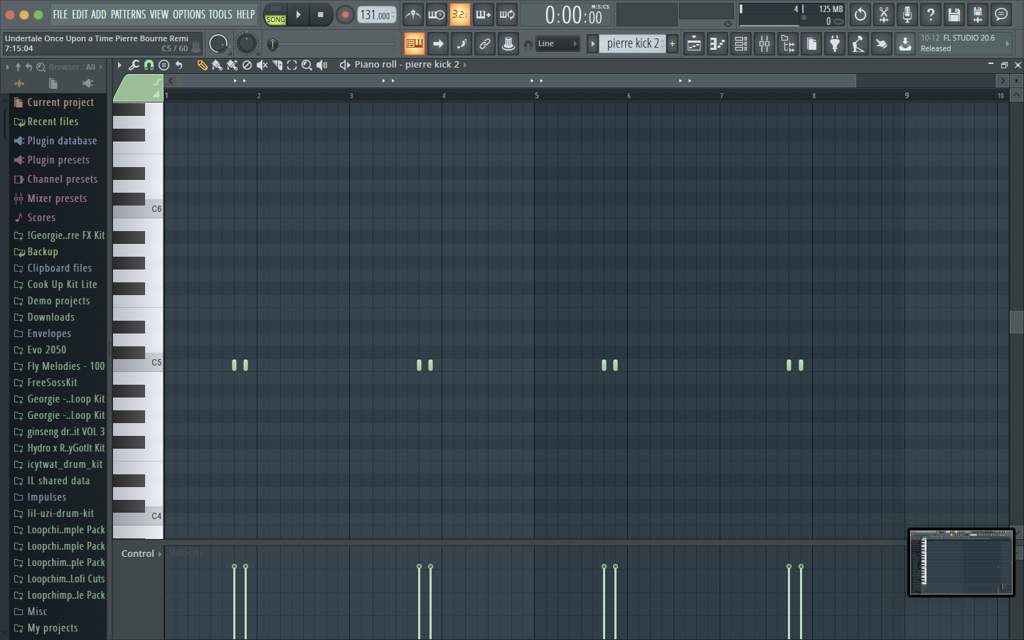Toggle the metronome button
The height and width of the screenshot is (640, 1024).
[x=413, y=14]
